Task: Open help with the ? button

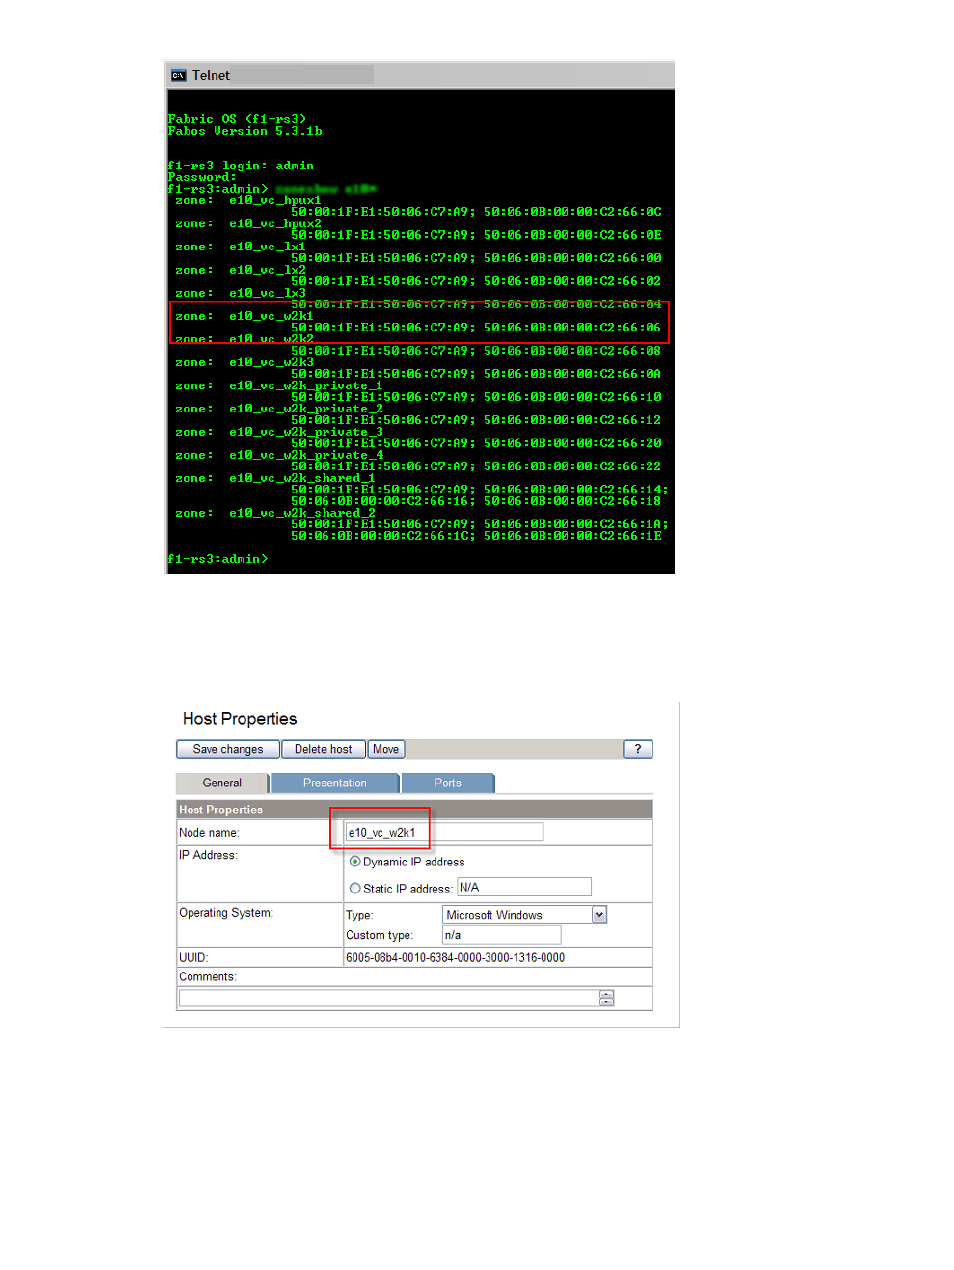Action: 638,749
